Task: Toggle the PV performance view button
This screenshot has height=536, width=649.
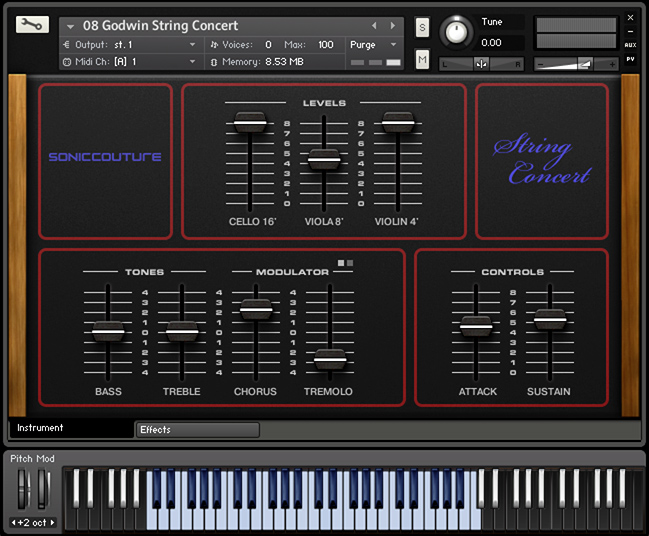Action: (x=630, y=59)
